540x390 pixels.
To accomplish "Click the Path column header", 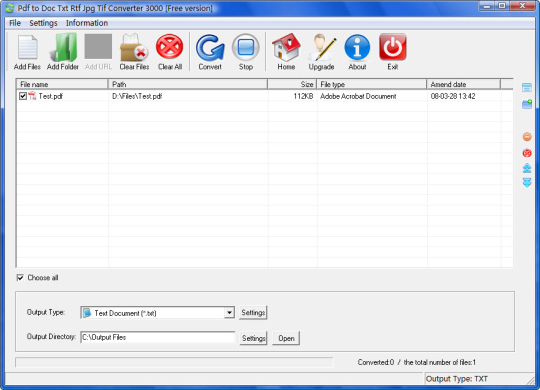I will click(188, 84).
